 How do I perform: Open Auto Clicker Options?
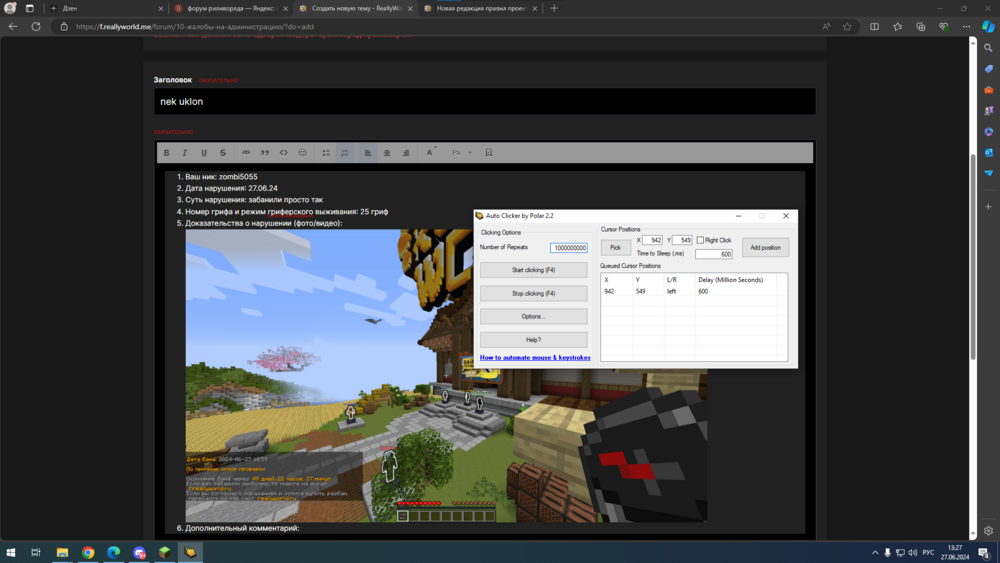click(533, 316)
